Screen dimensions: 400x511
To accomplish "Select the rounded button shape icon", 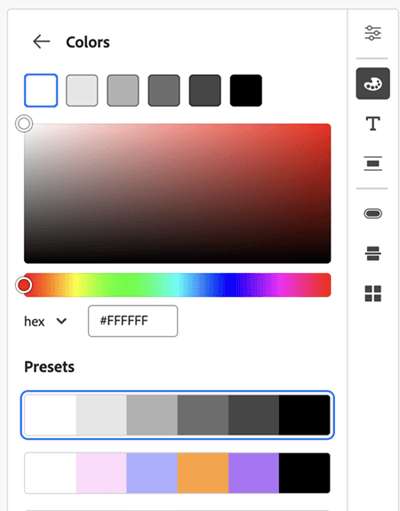I will coord(373,213).
